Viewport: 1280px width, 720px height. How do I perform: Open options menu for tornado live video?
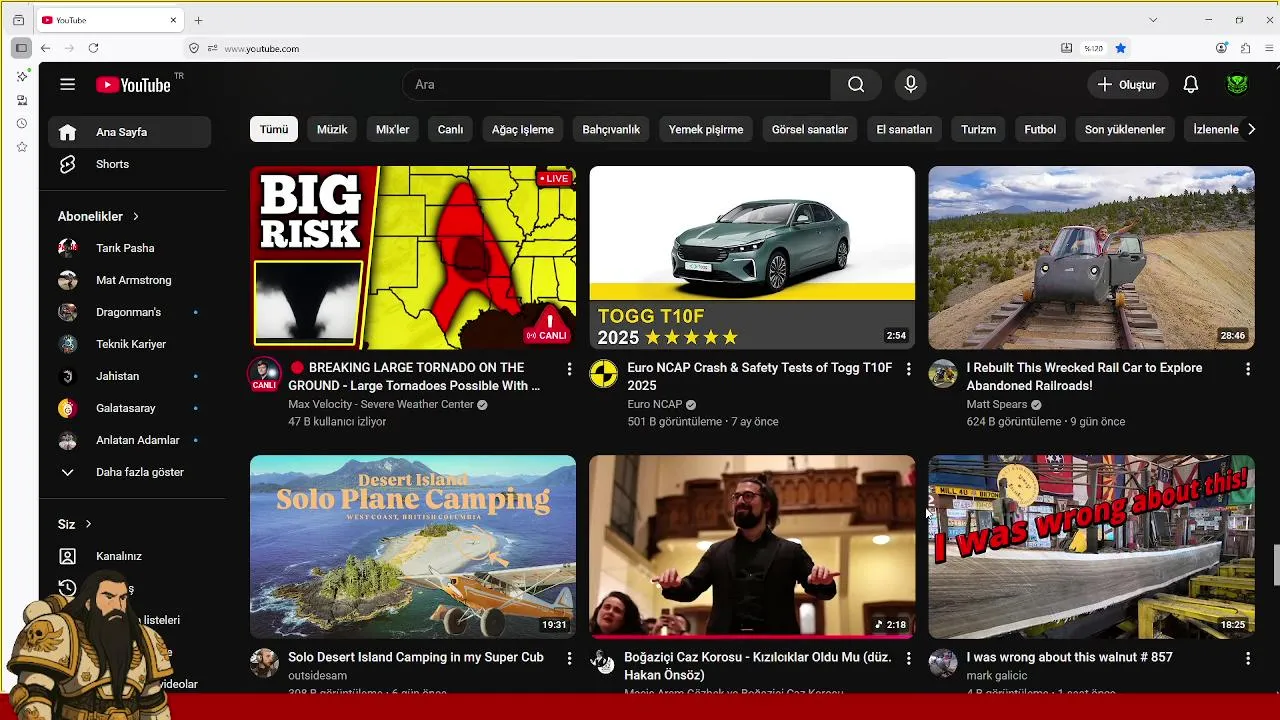click(569, 369)
